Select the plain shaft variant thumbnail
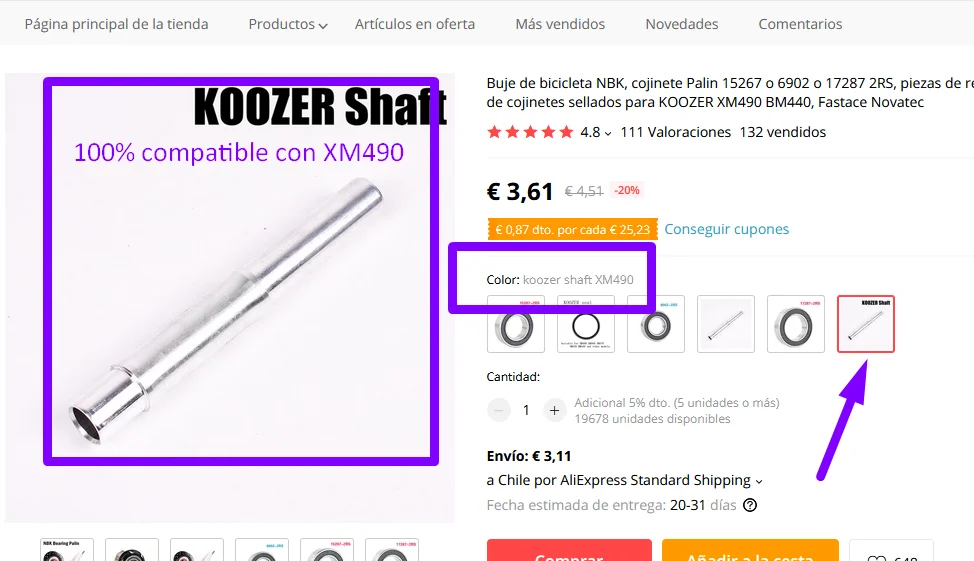The height and width of the screenshot is (561, 974). (x=726, y=324)
